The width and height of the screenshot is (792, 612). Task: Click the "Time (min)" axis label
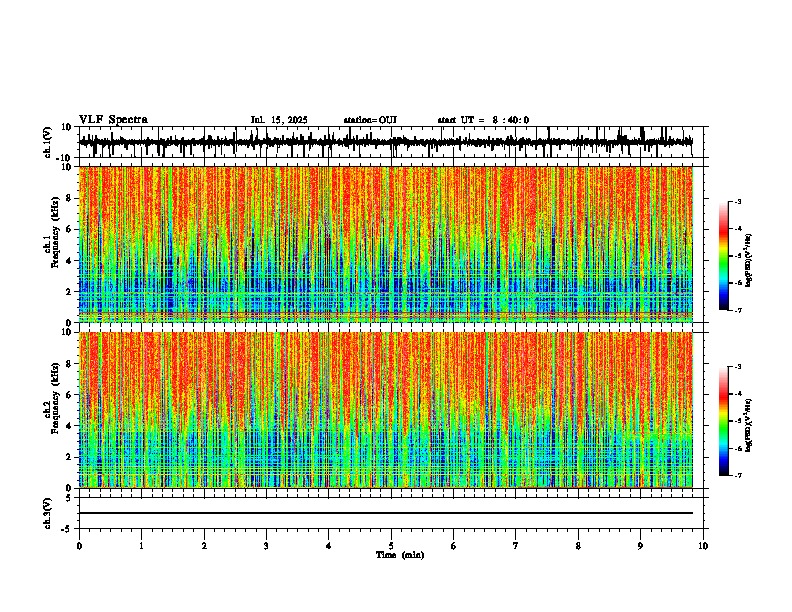click(400, 555)
